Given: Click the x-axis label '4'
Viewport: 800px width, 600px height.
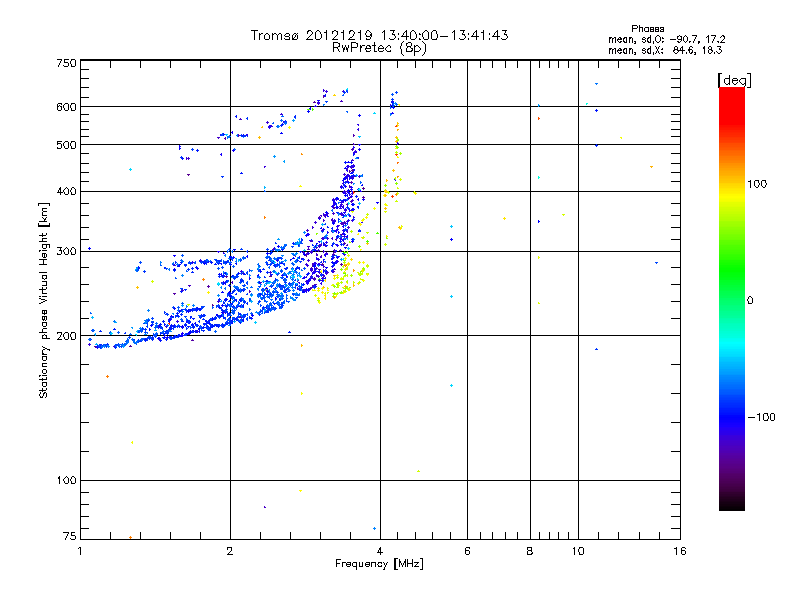Looking at the screenshot, I should click(x=380, y=551).
